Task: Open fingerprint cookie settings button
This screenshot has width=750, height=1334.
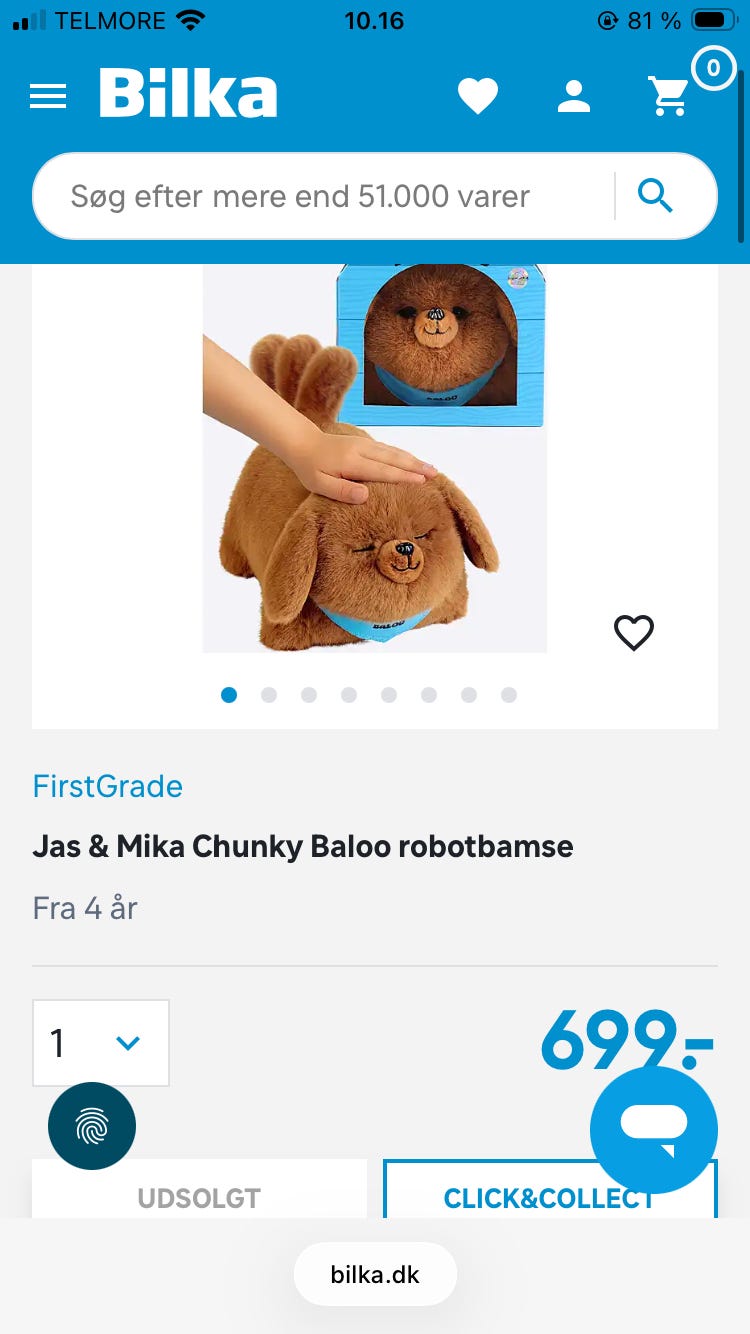Action: (92, 1126)
